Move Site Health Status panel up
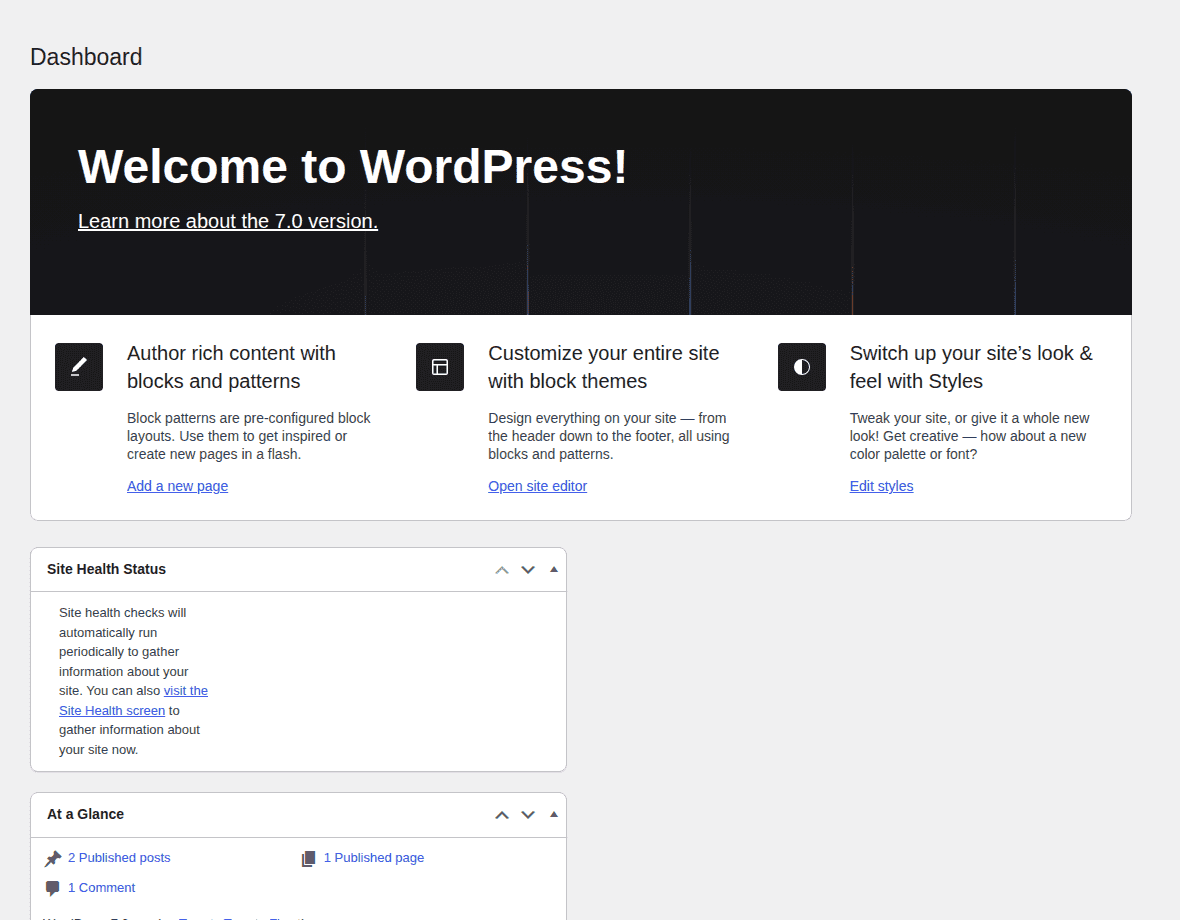Image resolution: width=1180 pixels, height=920 pixels. coord(502,570)
